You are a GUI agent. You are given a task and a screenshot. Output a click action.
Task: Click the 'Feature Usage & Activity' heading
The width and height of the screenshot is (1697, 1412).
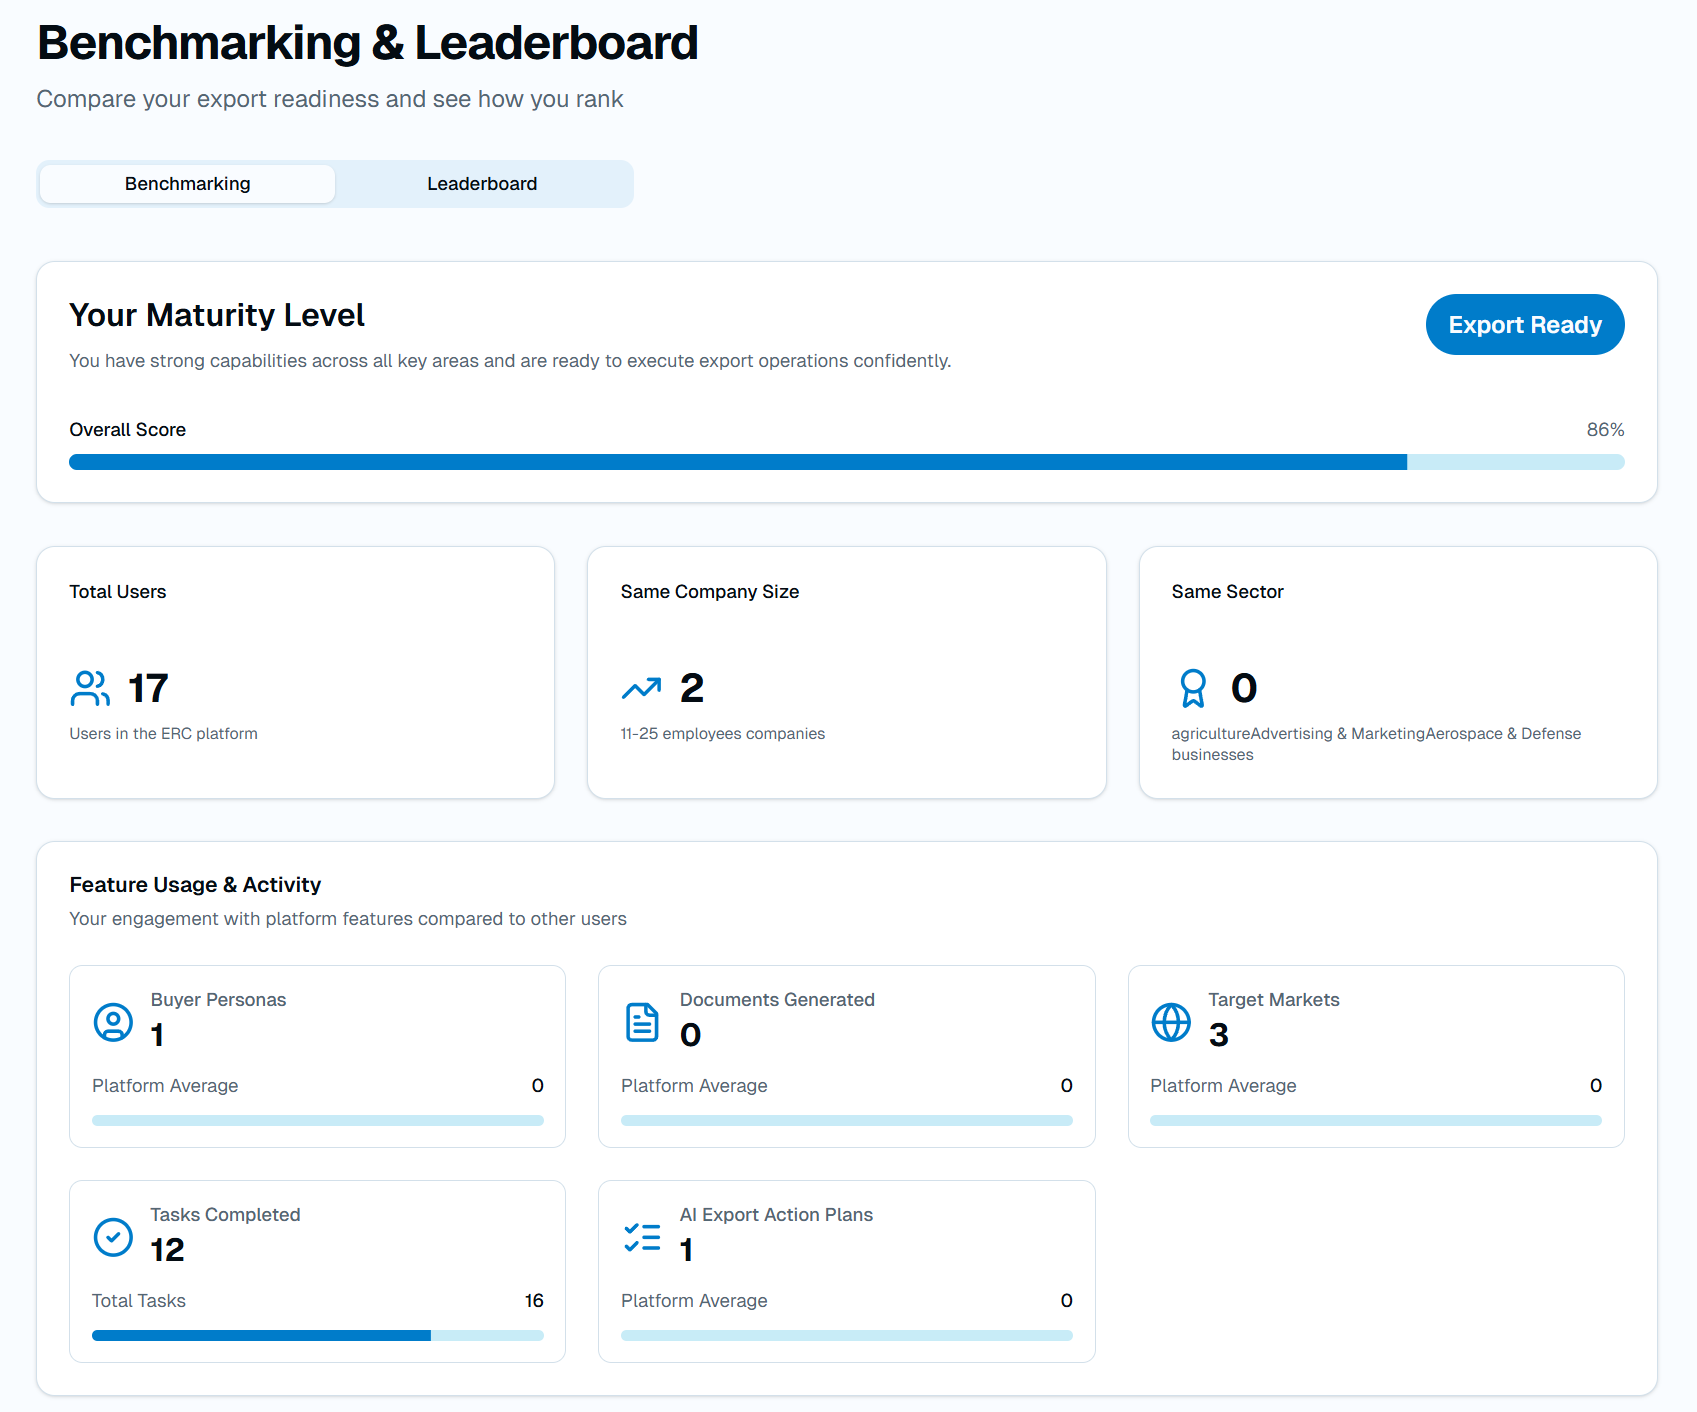click(195, 885)
